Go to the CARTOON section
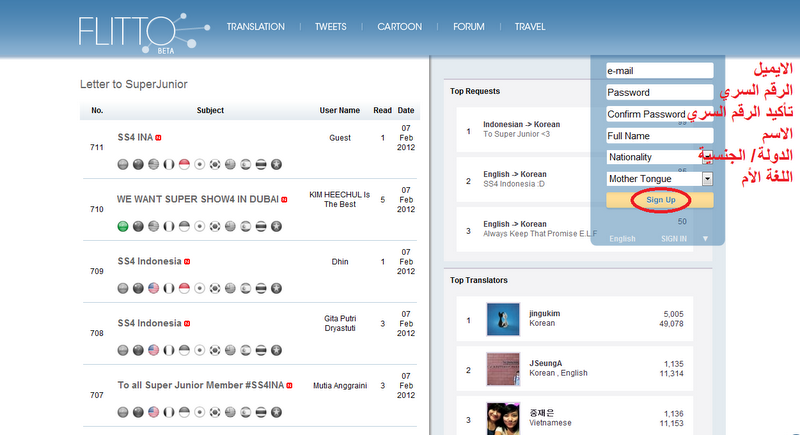This screenshot has width=800, height=435. [399, 27]
